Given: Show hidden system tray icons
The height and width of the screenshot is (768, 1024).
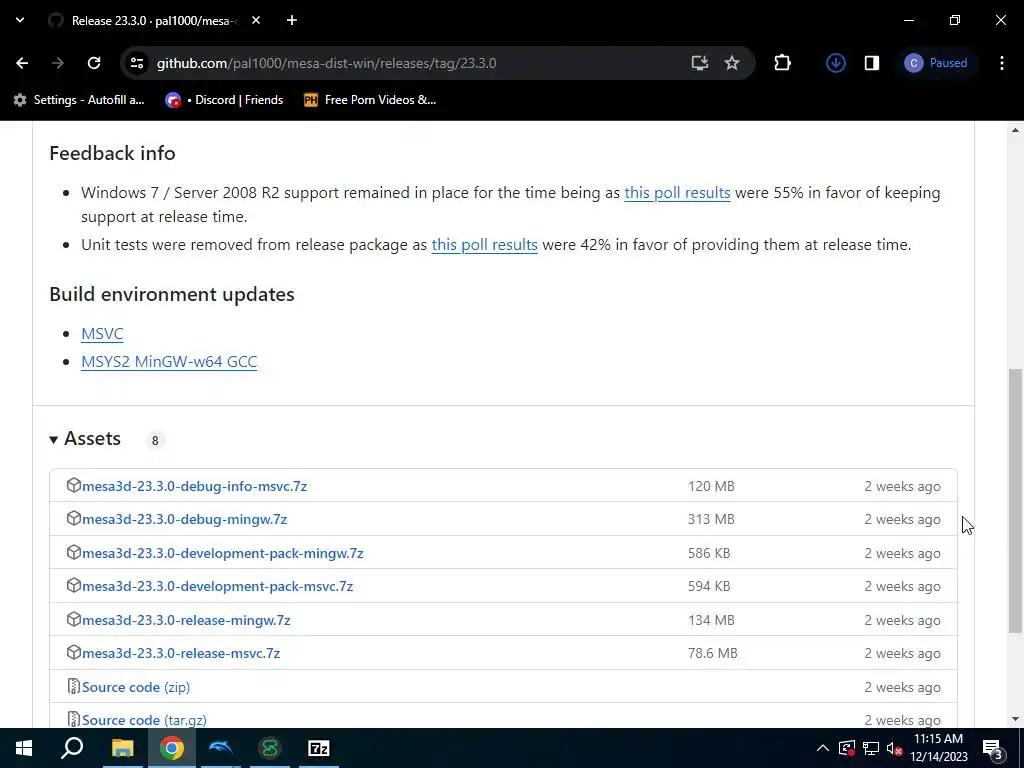Looking at the screenshot, I should point(823,748).
